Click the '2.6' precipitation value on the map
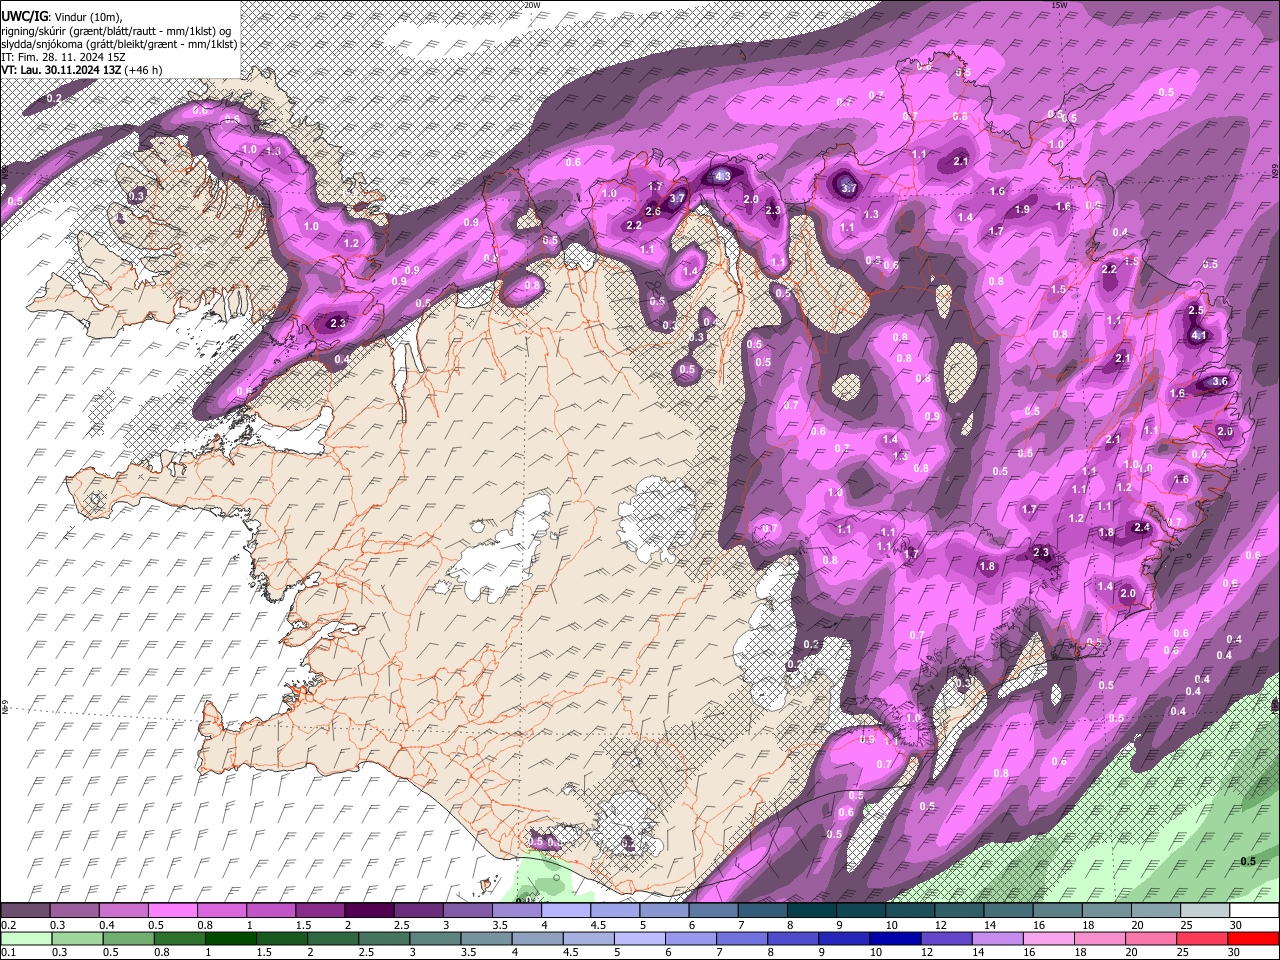The height and width of the screenshot is (960, 1280). point(653,211)
